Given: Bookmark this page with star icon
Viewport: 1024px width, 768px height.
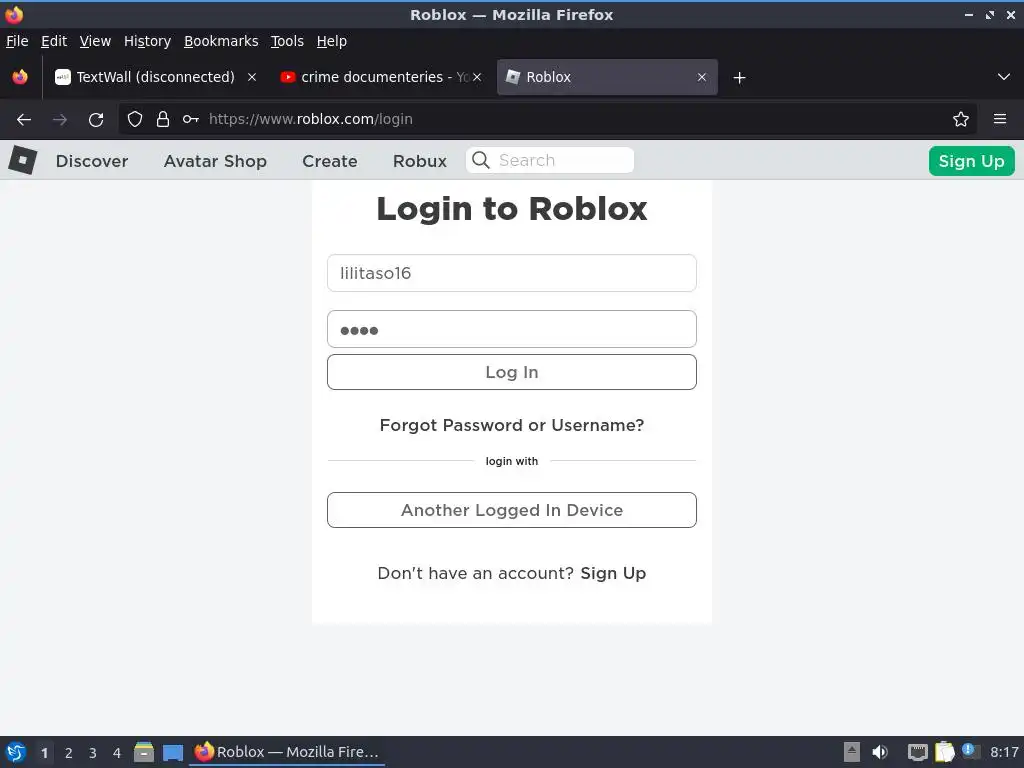Looking at the screenshot, I should point(961,119).
